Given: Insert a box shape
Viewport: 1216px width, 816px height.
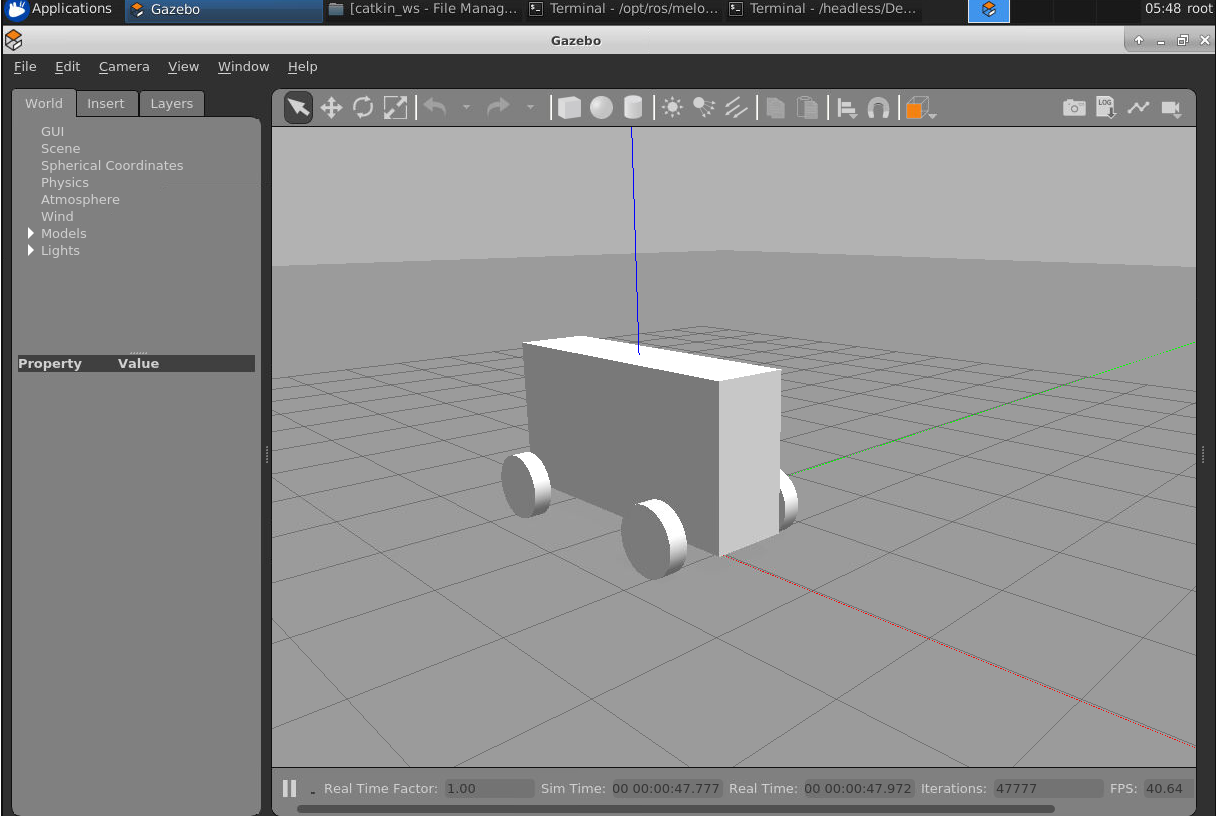Looking at the screenshot, I should (x=569, y=108).
